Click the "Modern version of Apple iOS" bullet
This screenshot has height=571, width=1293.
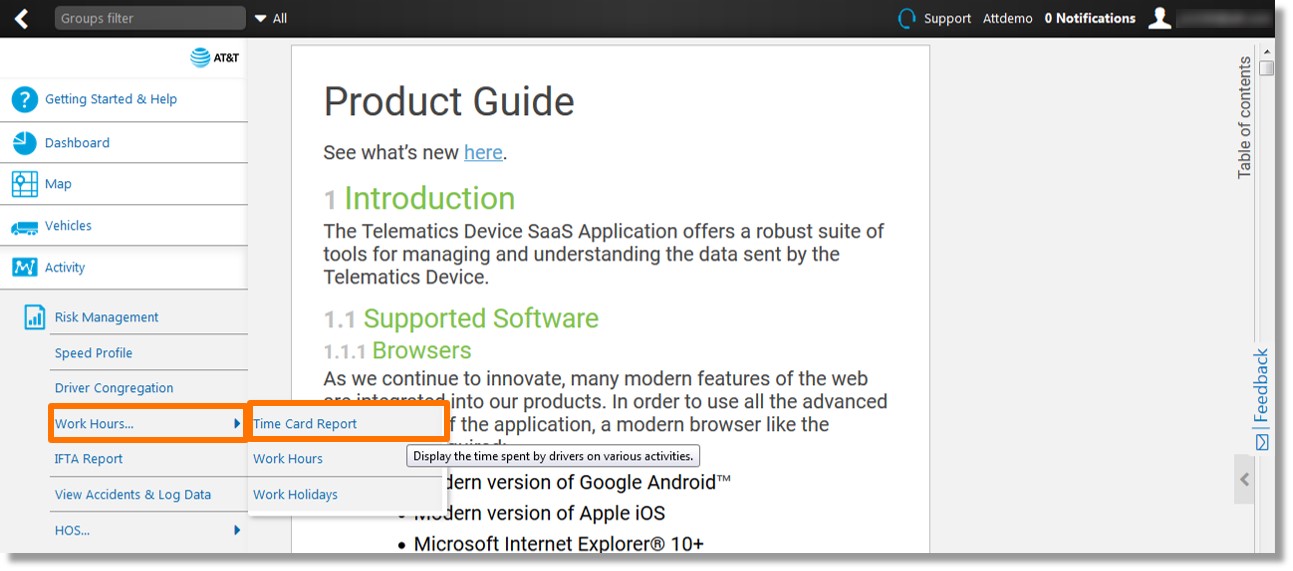pyautogui.click(x=539, y=513)
